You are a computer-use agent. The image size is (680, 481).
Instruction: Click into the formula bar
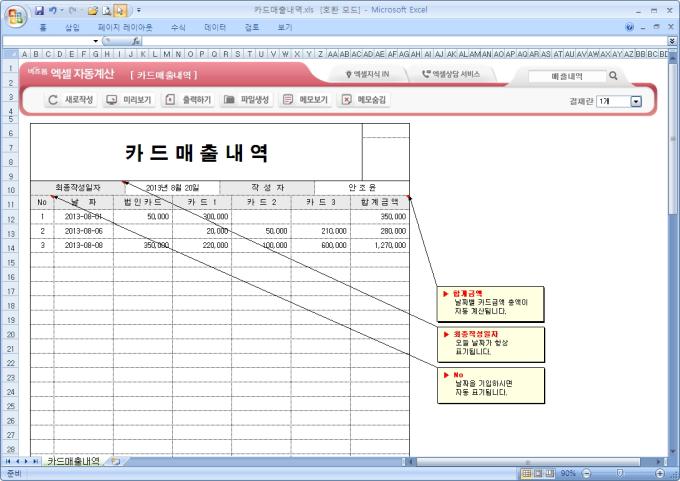[x=405, y=41]
